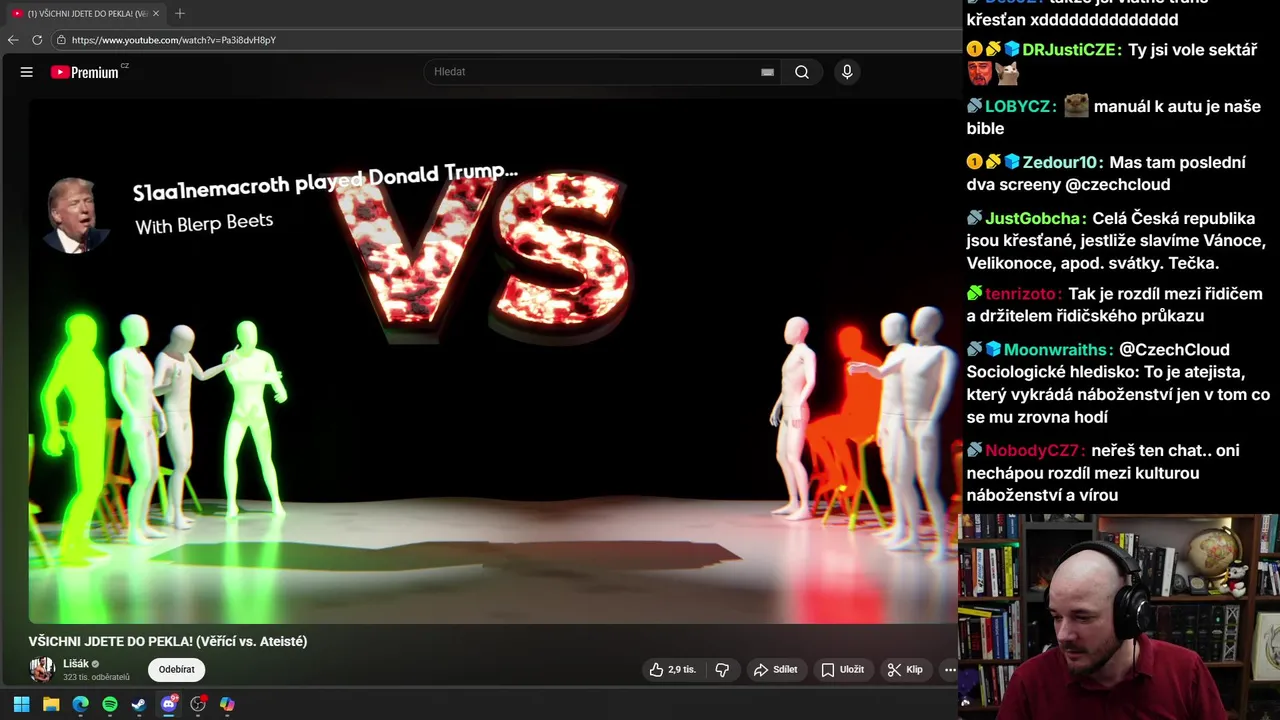Subscribe with the Odebírat button
1280x720 pixels.
pyautogui.click(x=177, y=670)
